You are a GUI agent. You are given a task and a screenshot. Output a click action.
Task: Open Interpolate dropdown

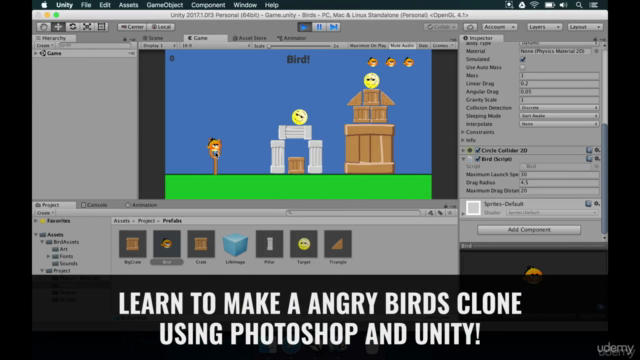[x=559, y=124]
